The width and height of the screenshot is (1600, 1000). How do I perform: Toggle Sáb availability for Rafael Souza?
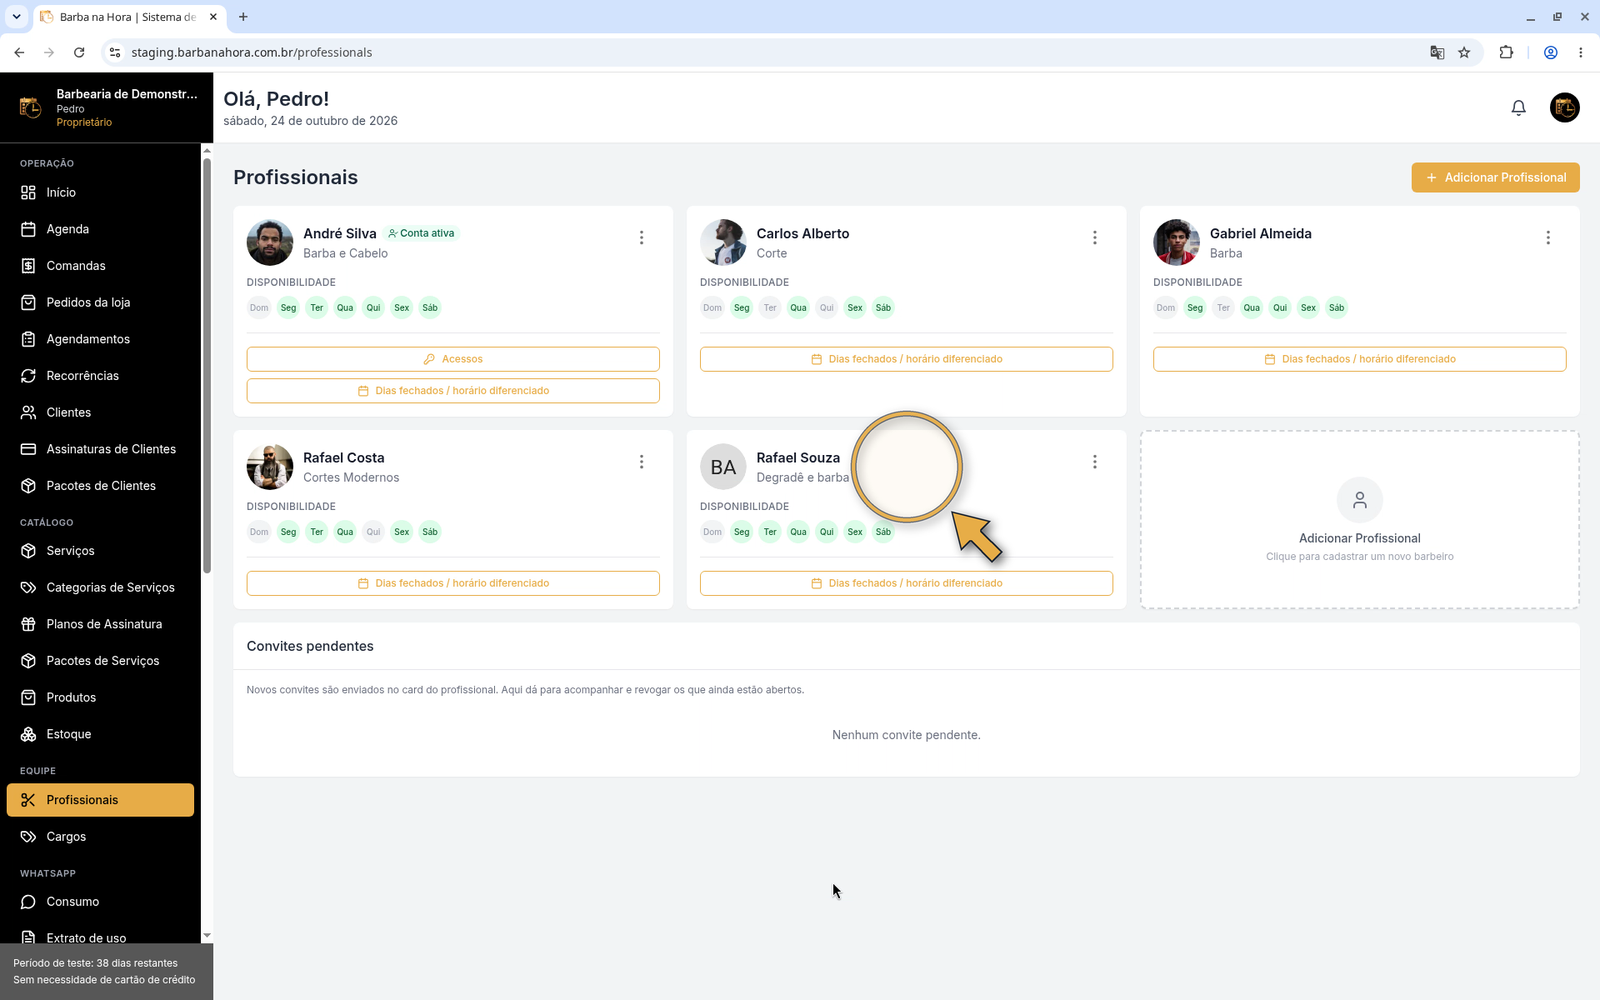tap(883, 532)
